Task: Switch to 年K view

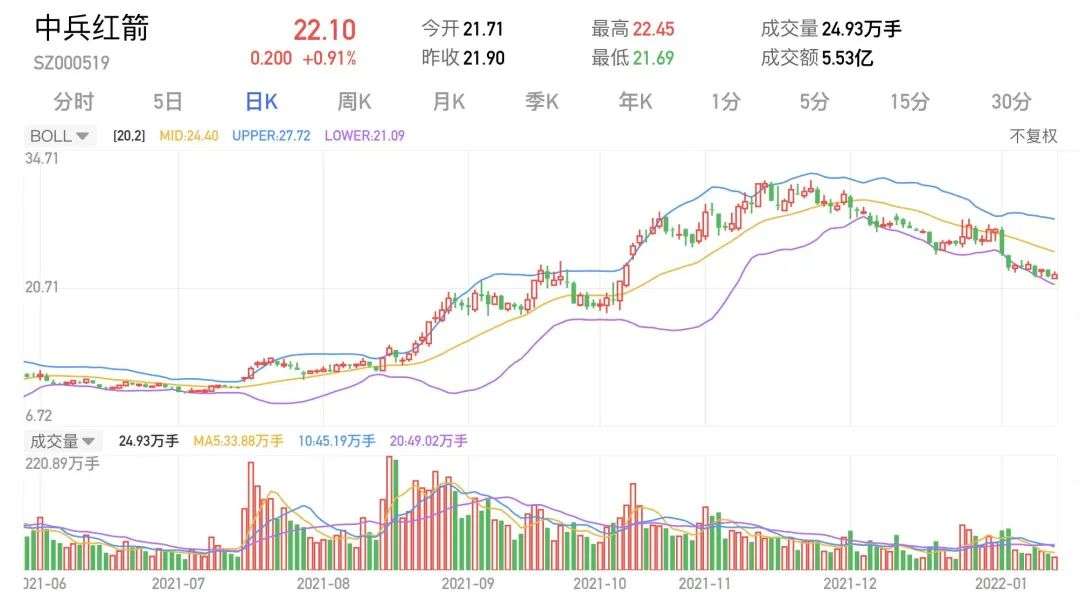Action: point(635,101)
